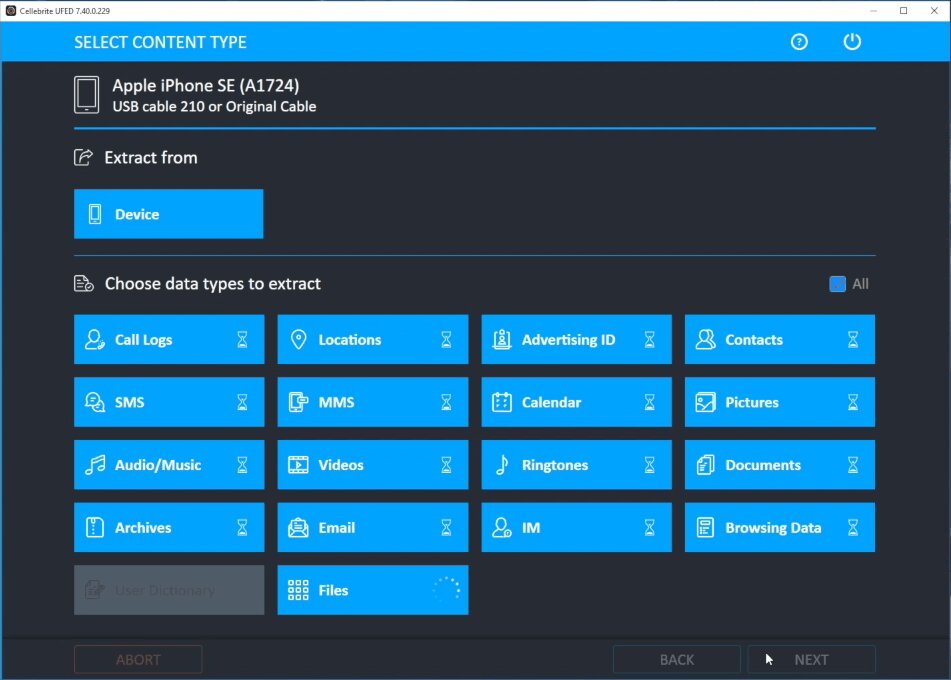Click the greyed User Dictionary tile

tap(169, 590)
